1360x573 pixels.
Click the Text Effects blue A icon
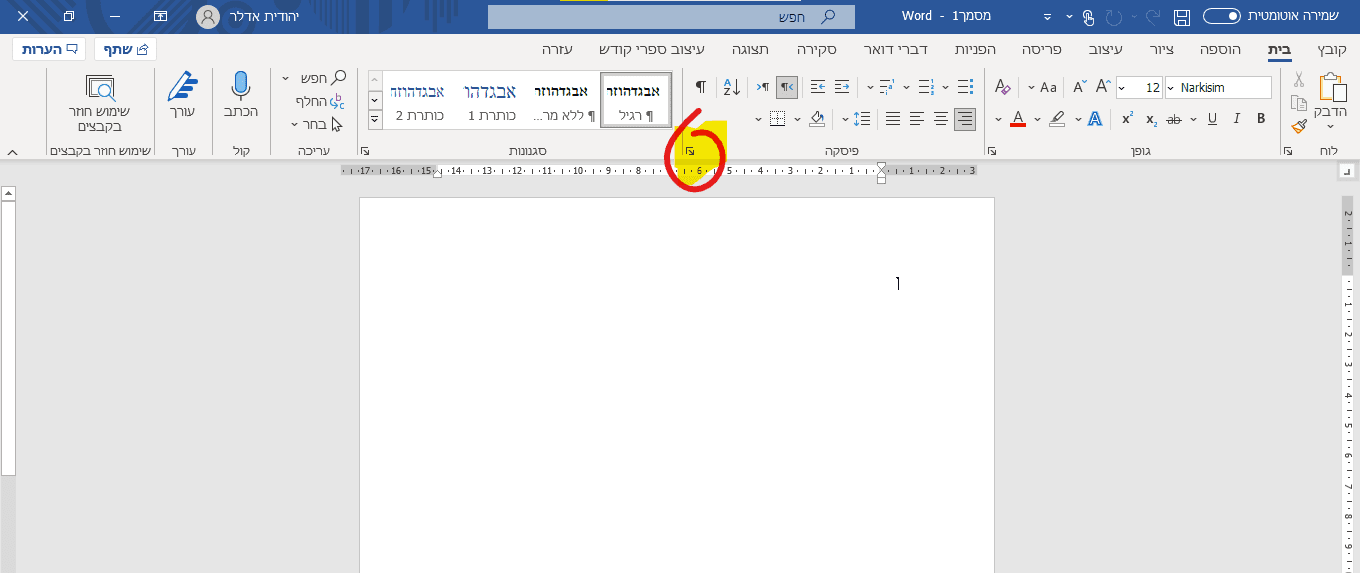1094,119
